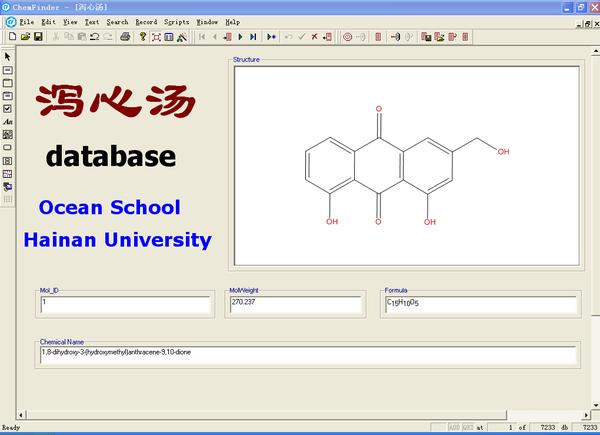Advance to the next record
The width and height of the screenshot is (600, 435).
click(x=240, y=37)
